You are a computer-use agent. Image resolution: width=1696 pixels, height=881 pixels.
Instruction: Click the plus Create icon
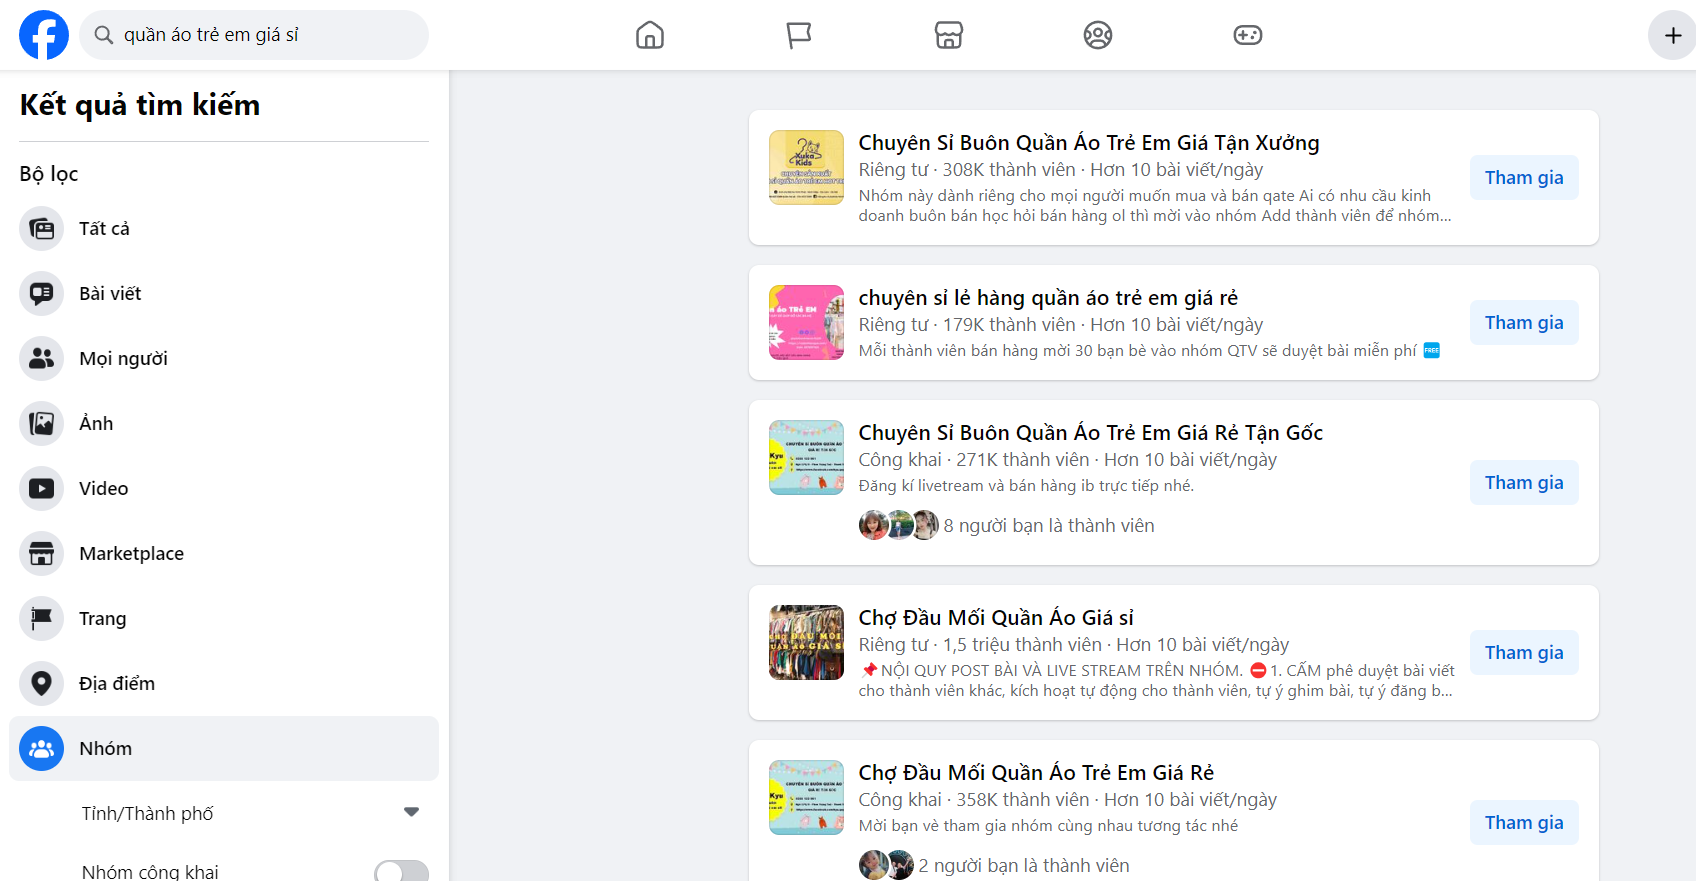coord(1672,35)
